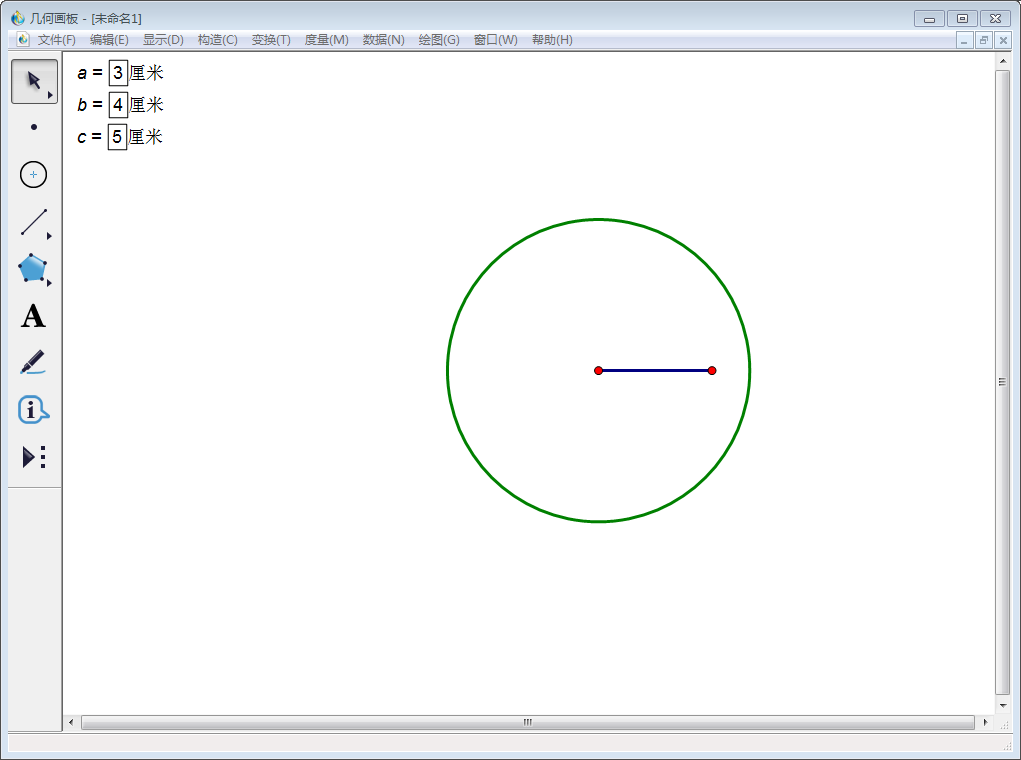Select the Compass circle tool

pyautogui.click(x=33, y=175)
